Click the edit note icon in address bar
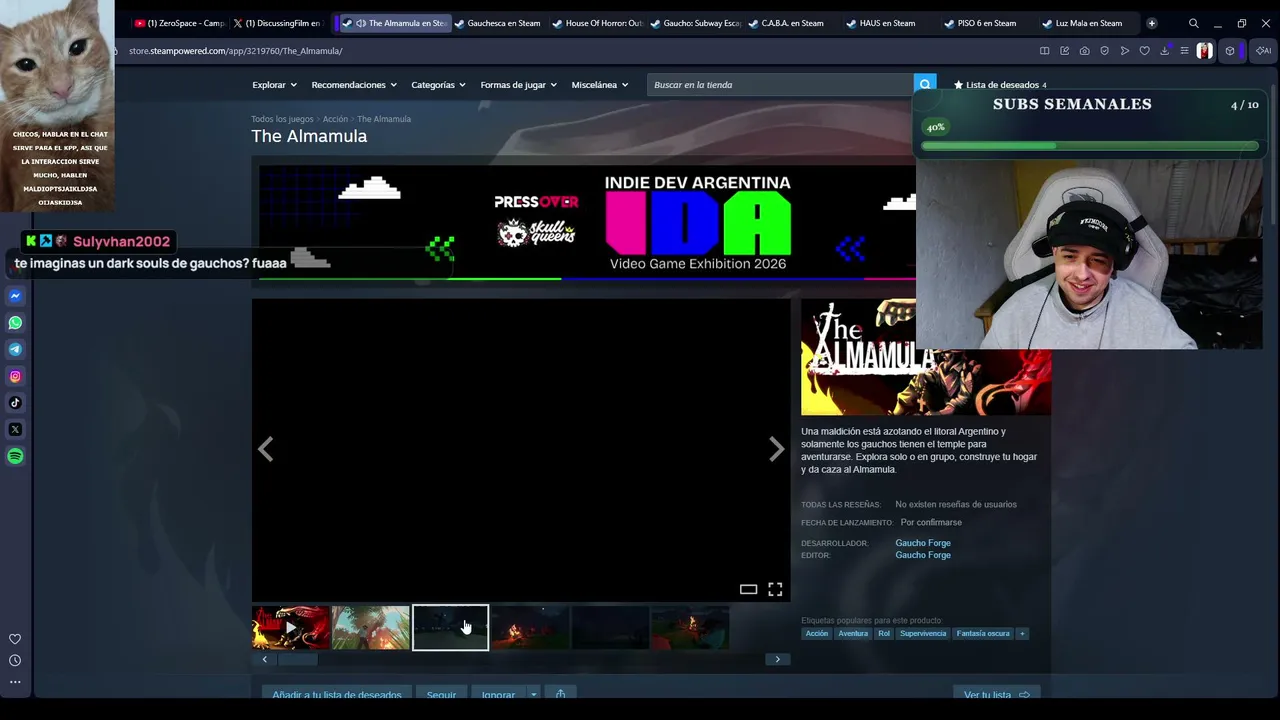This screenshot has height=720, width=1280. pyautogui.click(x=1064, y=51)
